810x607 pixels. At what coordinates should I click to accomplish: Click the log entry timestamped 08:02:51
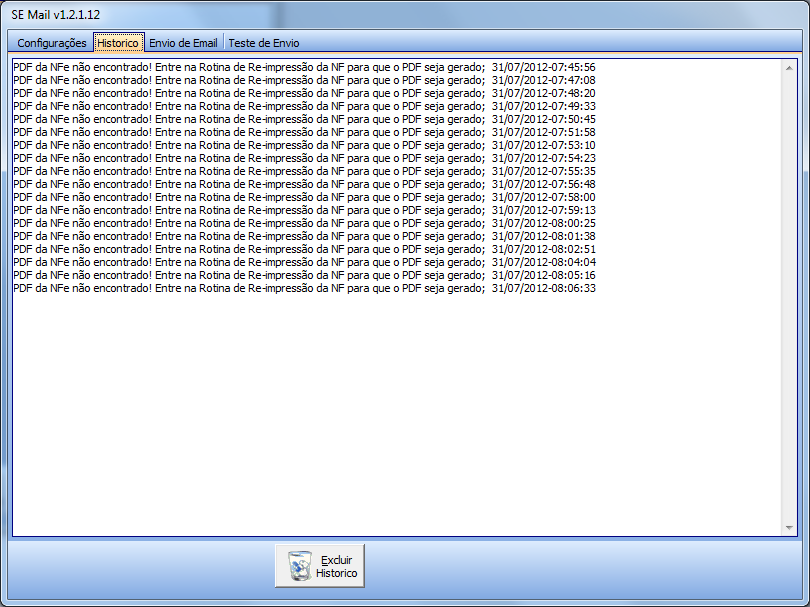(304, 249)
